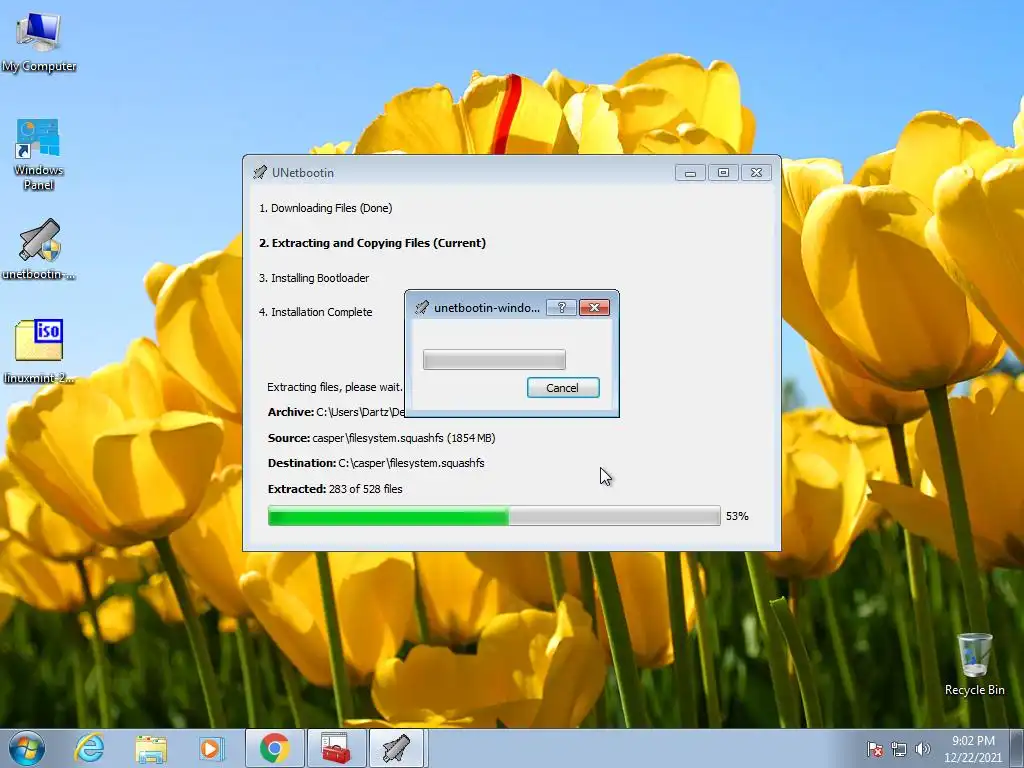Open the Recycle Bin icon
The height and width of the screenshot is (768, 1024).
pos(974,664)
